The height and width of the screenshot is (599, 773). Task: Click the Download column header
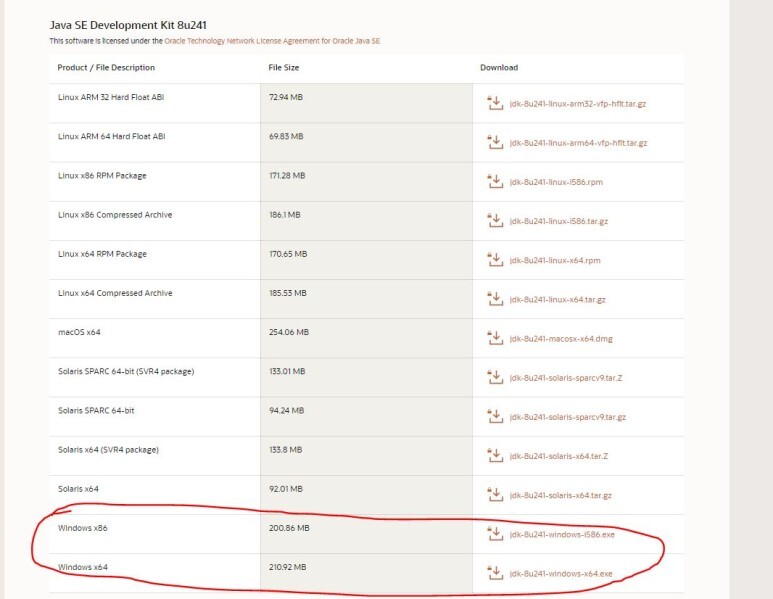pos(499,68)
